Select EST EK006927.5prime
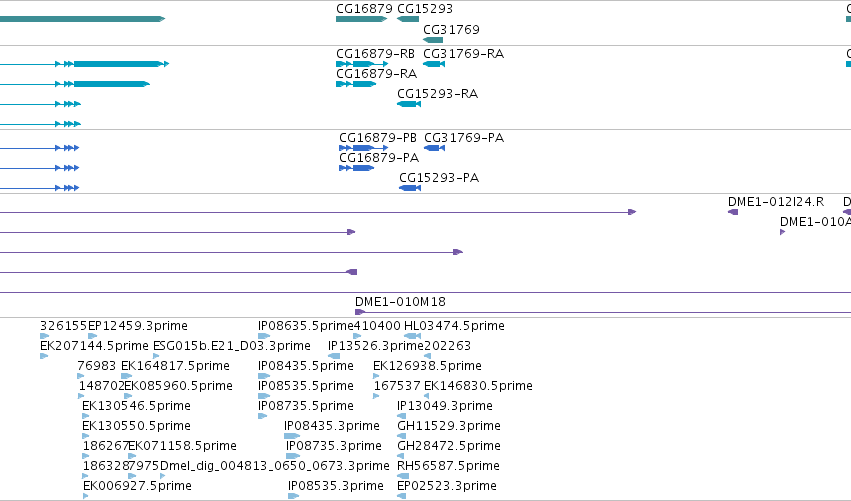This screenshot has width=851, height=501. [137, 486]
